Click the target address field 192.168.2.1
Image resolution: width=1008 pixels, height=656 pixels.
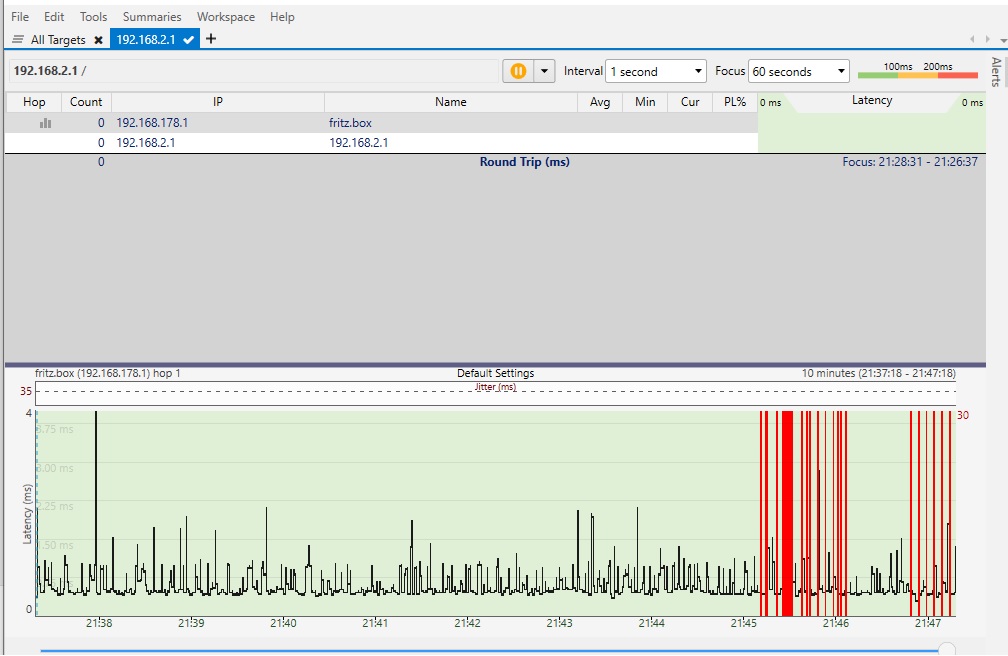tap(255, 71)
